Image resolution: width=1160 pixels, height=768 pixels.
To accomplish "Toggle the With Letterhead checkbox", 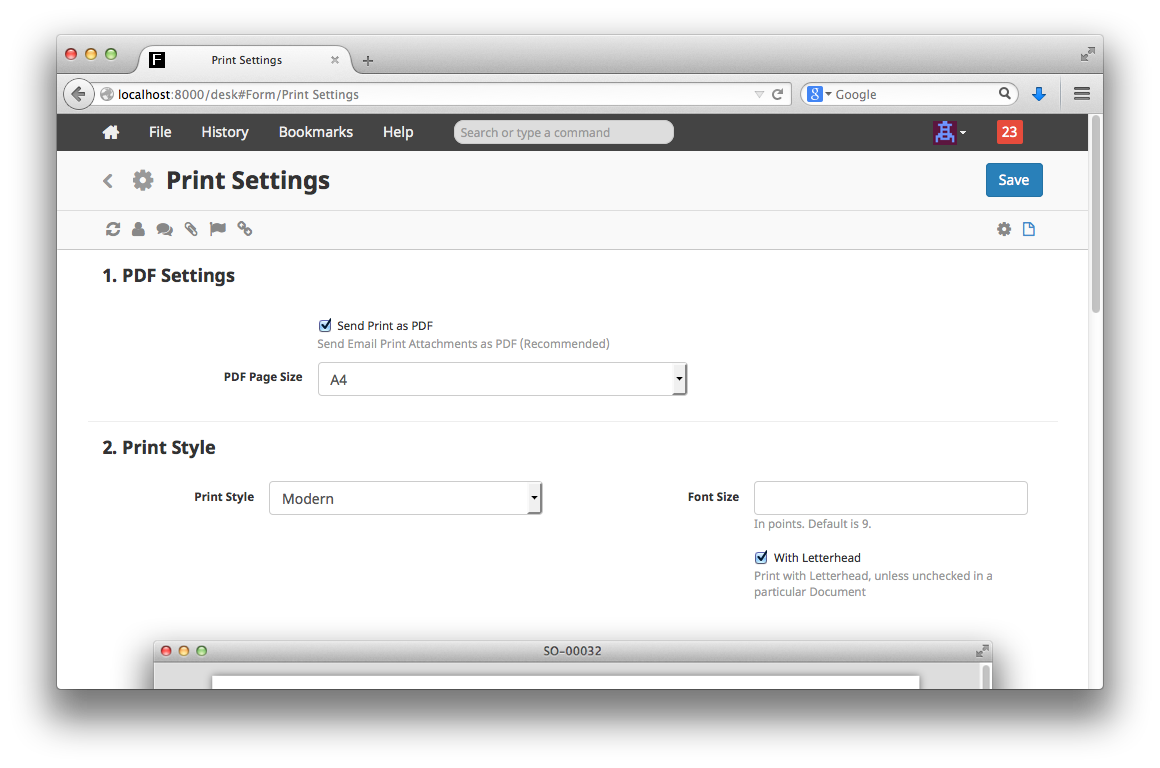I will pos(761,557).
